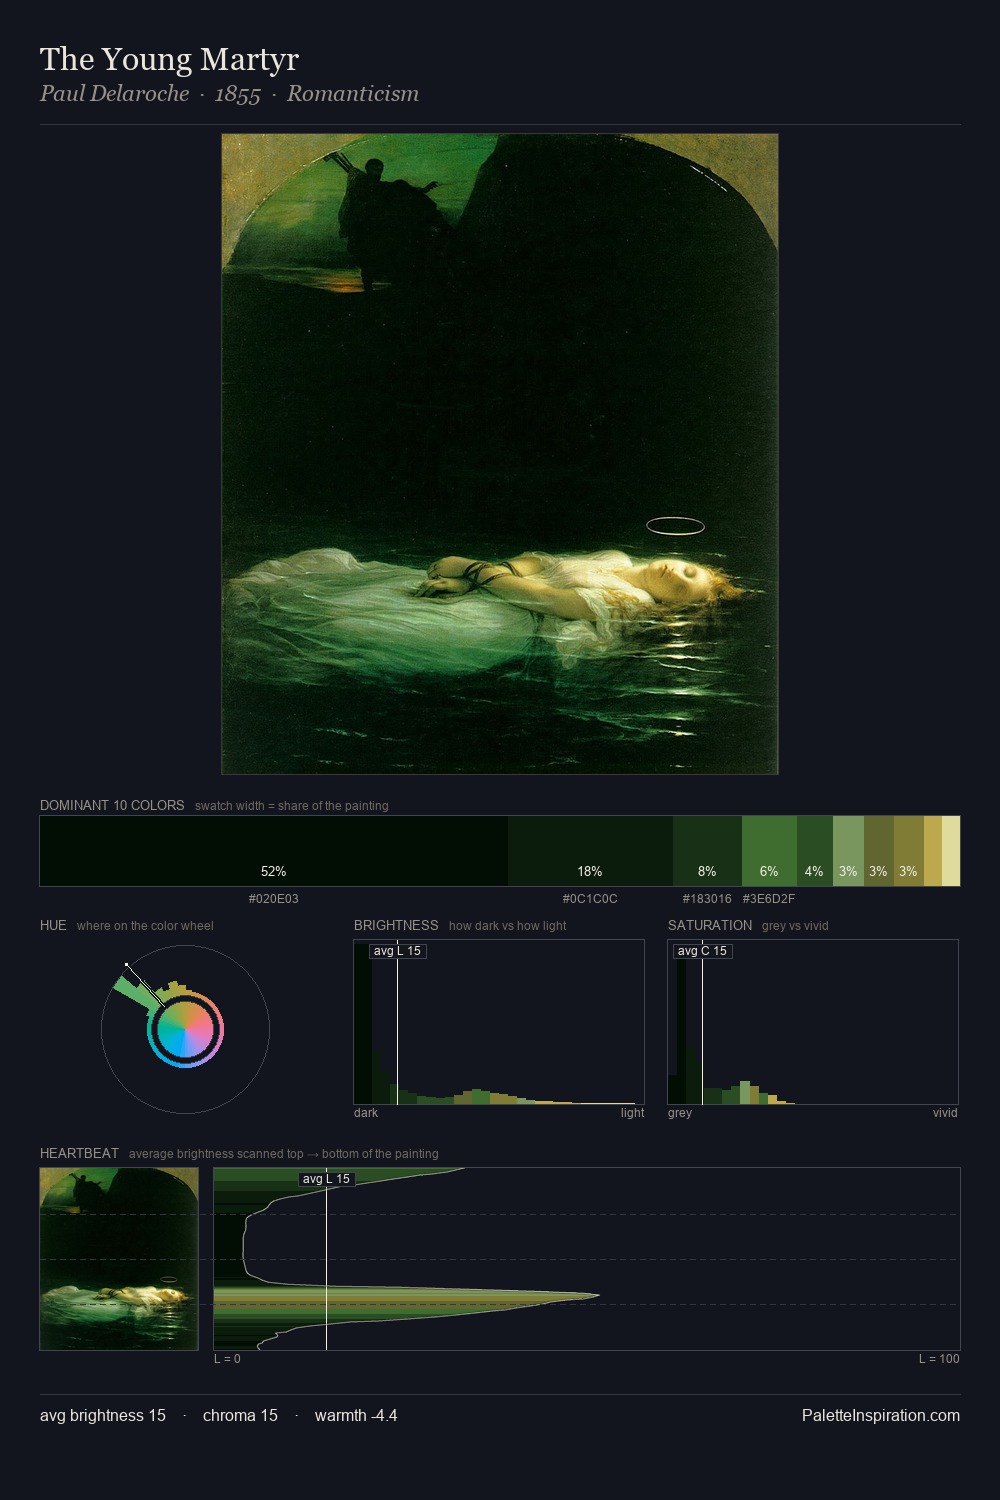The image size is (1000, 1500).
Task: Click the 'HUE' section heading
Action: (53, 925)
